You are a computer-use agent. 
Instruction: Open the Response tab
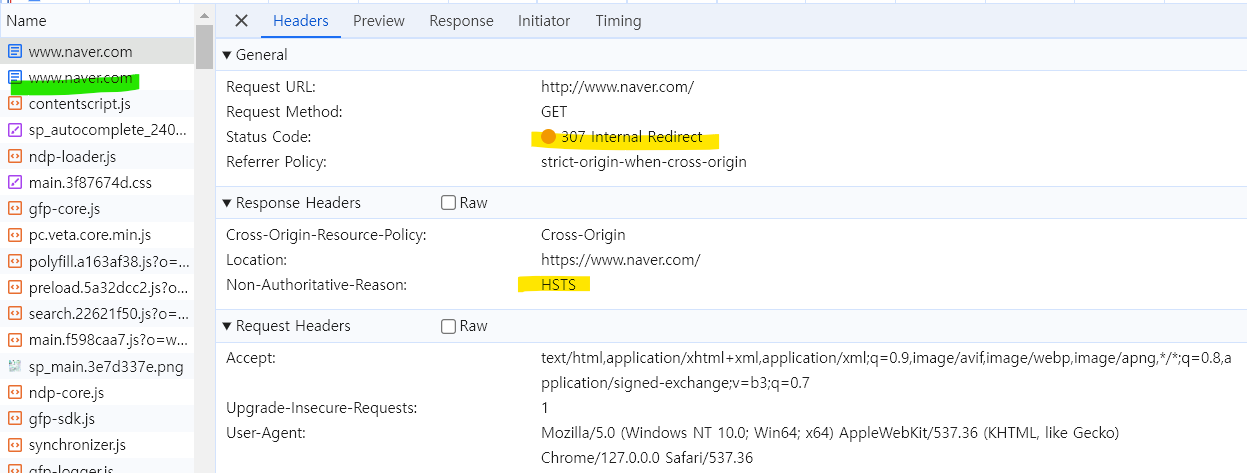pos(461,20)
